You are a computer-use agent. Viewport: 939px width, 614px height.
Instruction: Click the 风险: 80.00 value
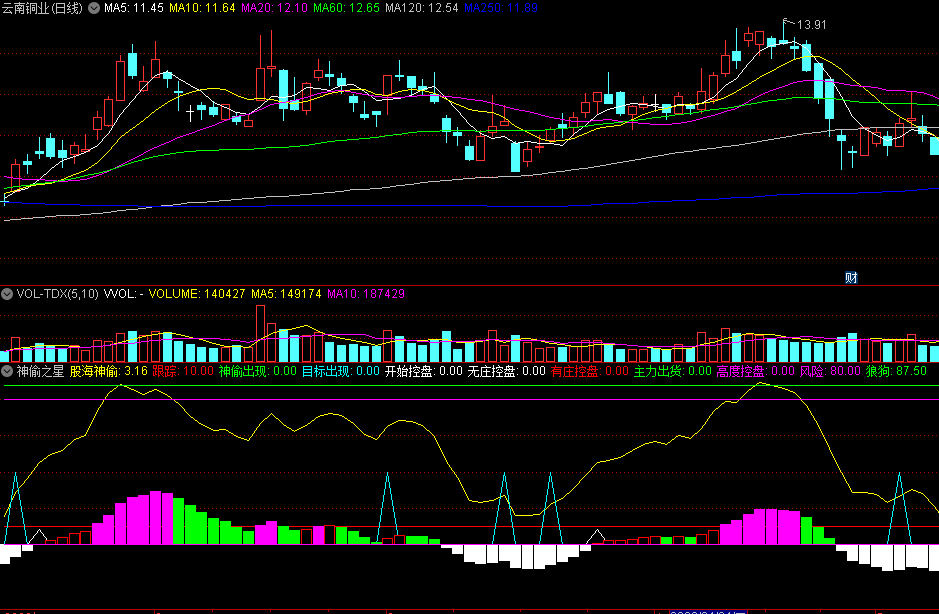[830, 371]
